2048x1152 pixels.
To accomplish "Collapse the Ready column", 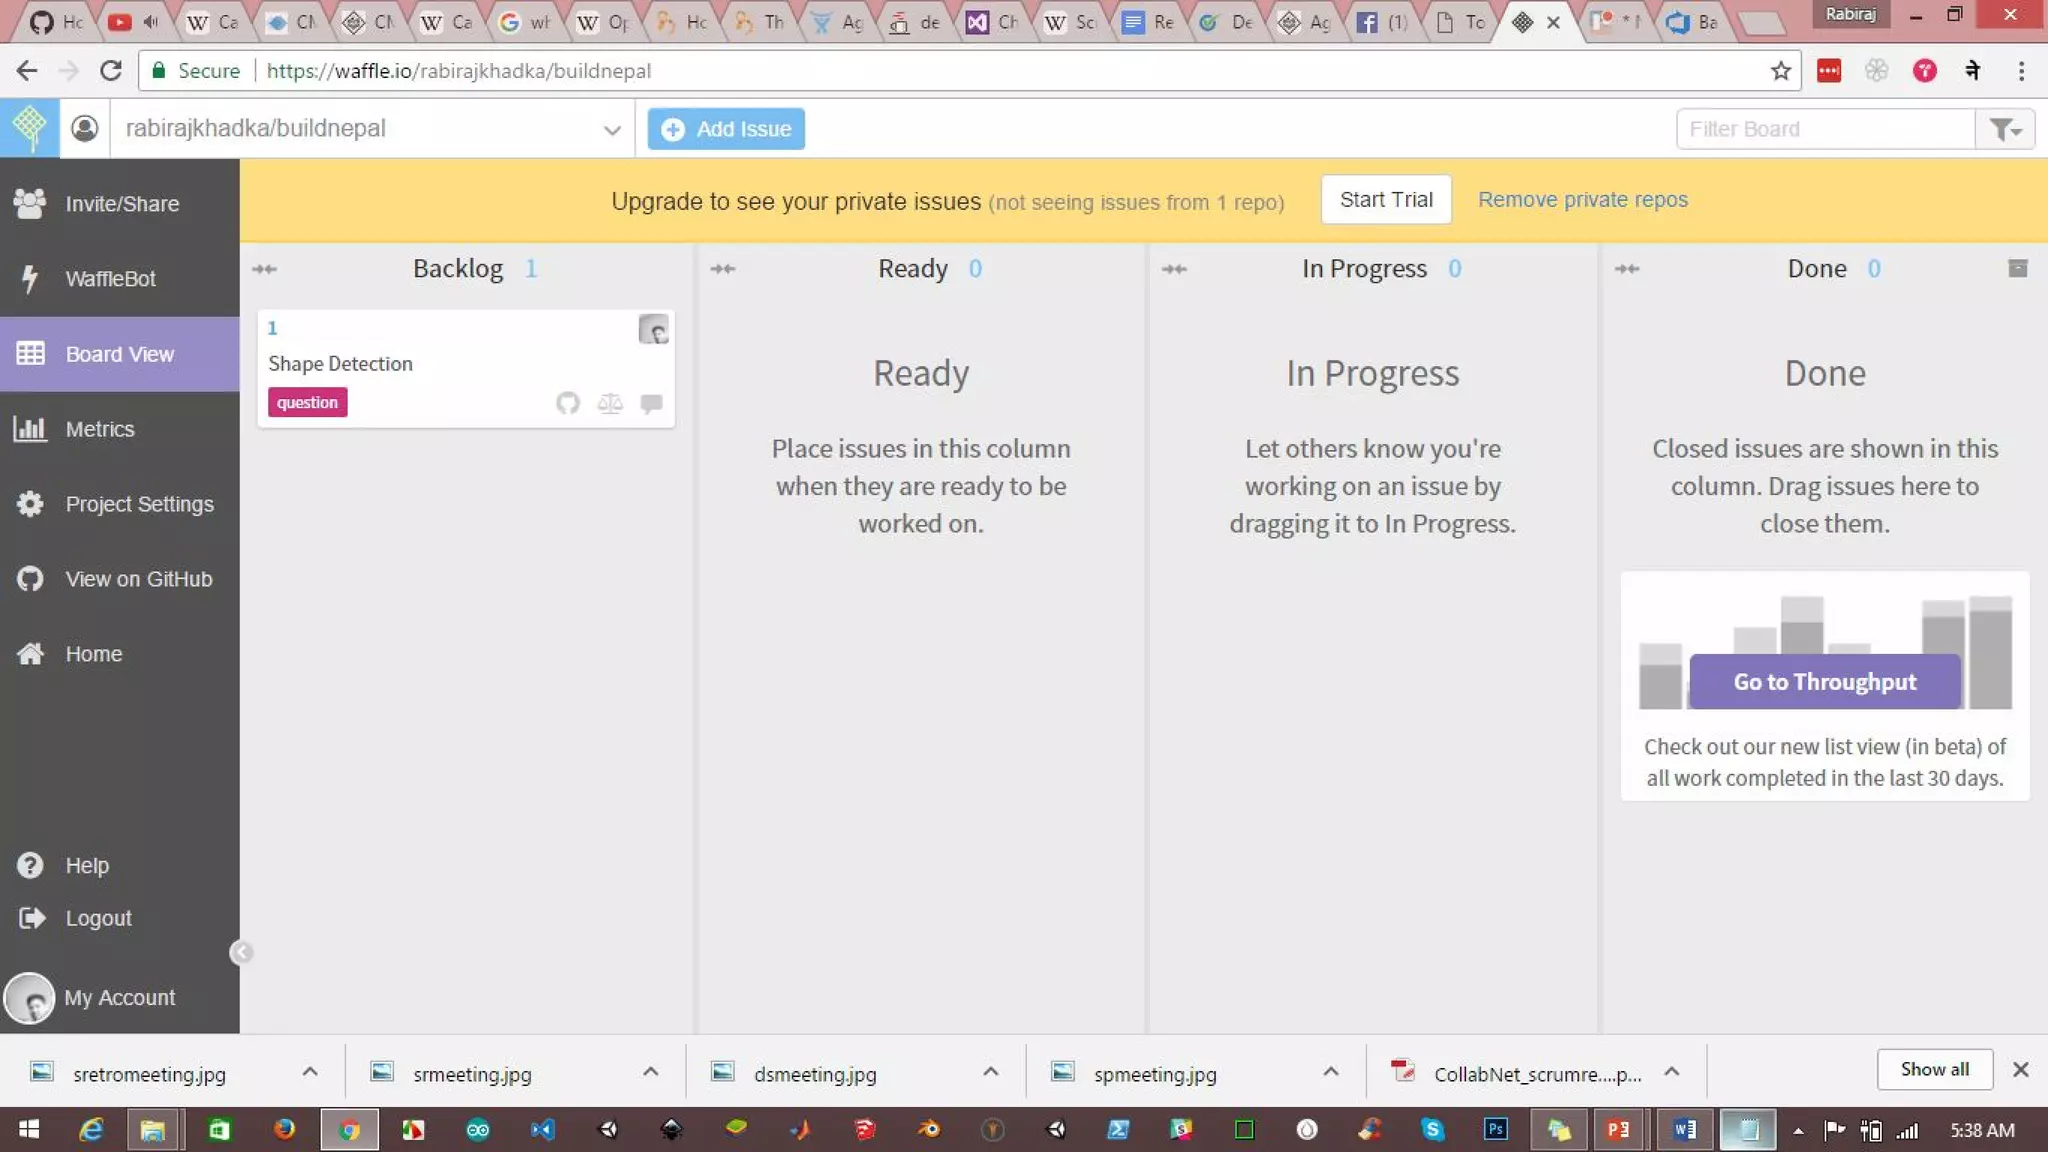I will click(723, 269).
